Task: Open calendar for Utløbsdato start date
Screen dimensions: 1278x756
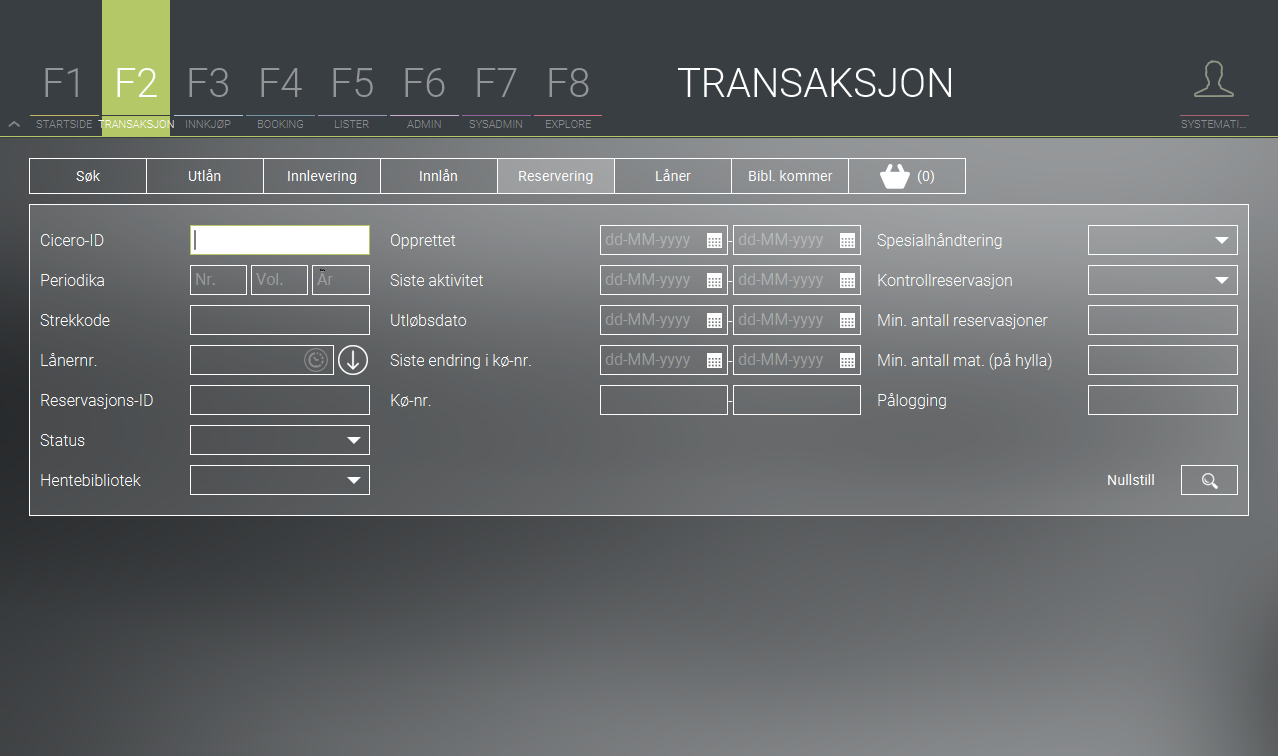Action: (714, 320)
